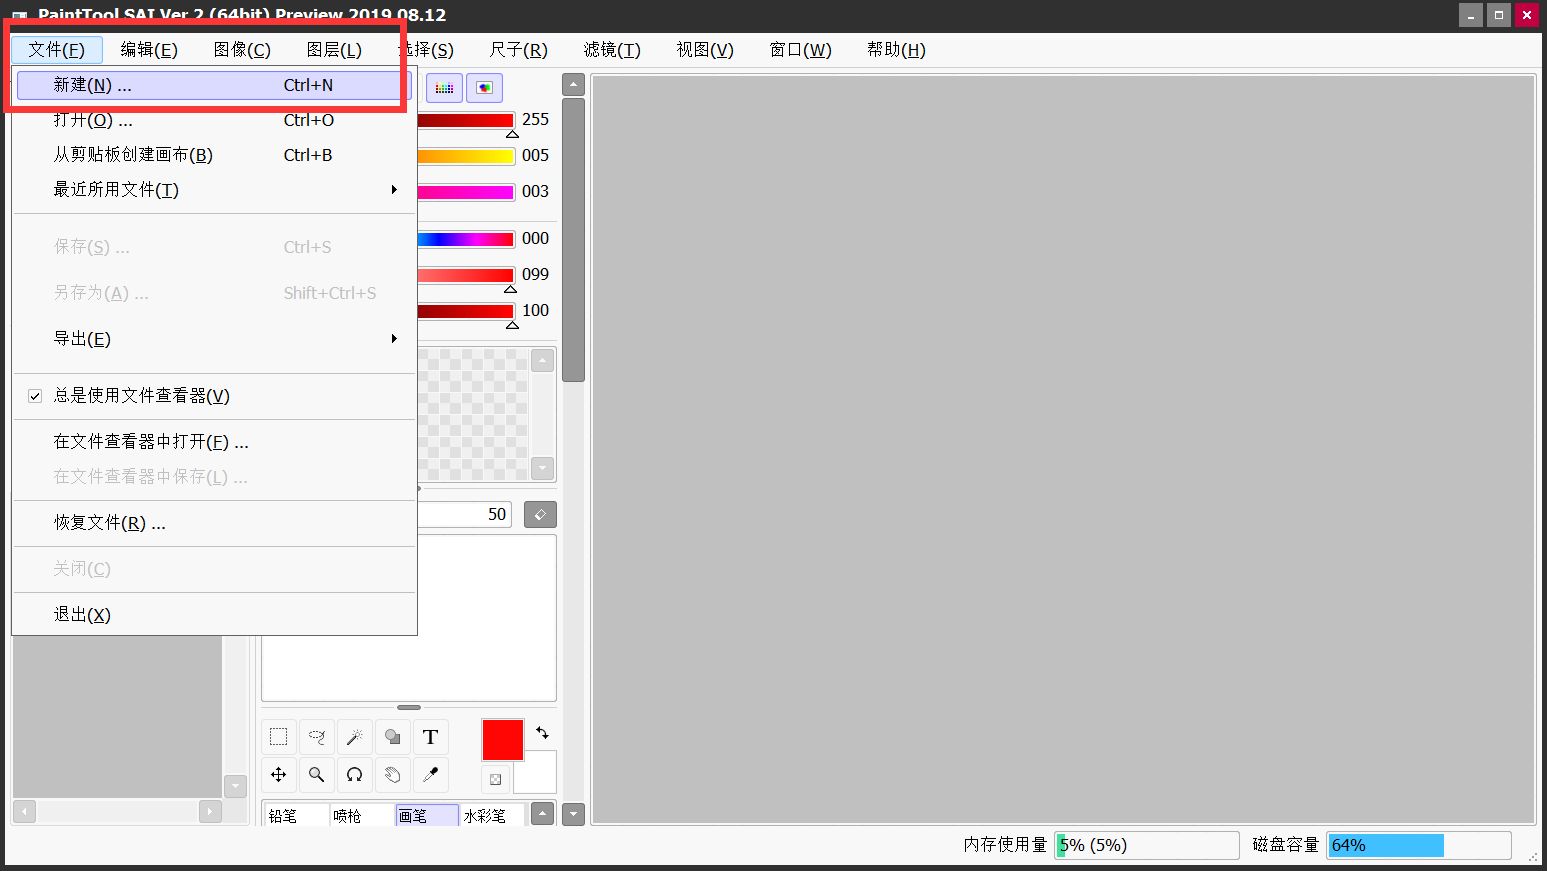This screenshot has height=871, width=1547.
Task: Adjust the red slider showing 255
Action: (465, 120)
